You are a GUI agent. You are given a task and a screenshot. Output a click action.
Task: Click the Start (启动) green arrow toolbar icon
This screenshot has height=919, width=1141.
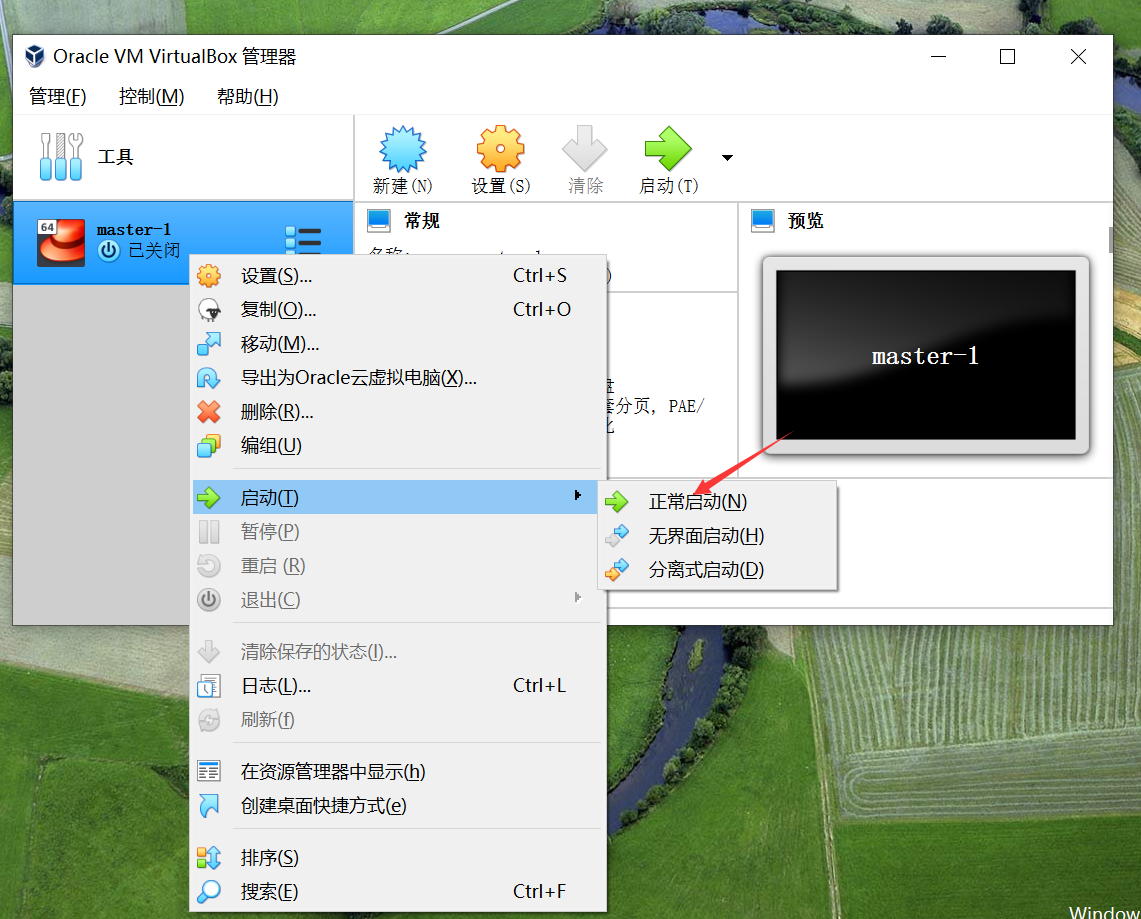click(x=668, y=148)
